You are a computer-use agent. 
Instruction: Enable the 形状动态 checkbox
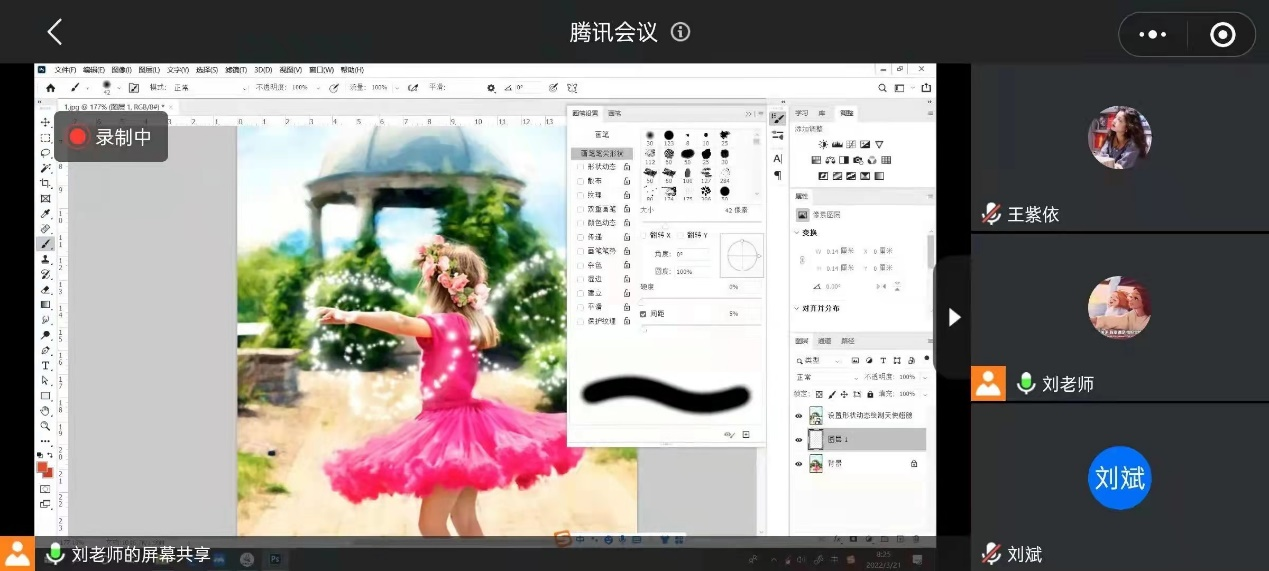click(x=581, y=167)
